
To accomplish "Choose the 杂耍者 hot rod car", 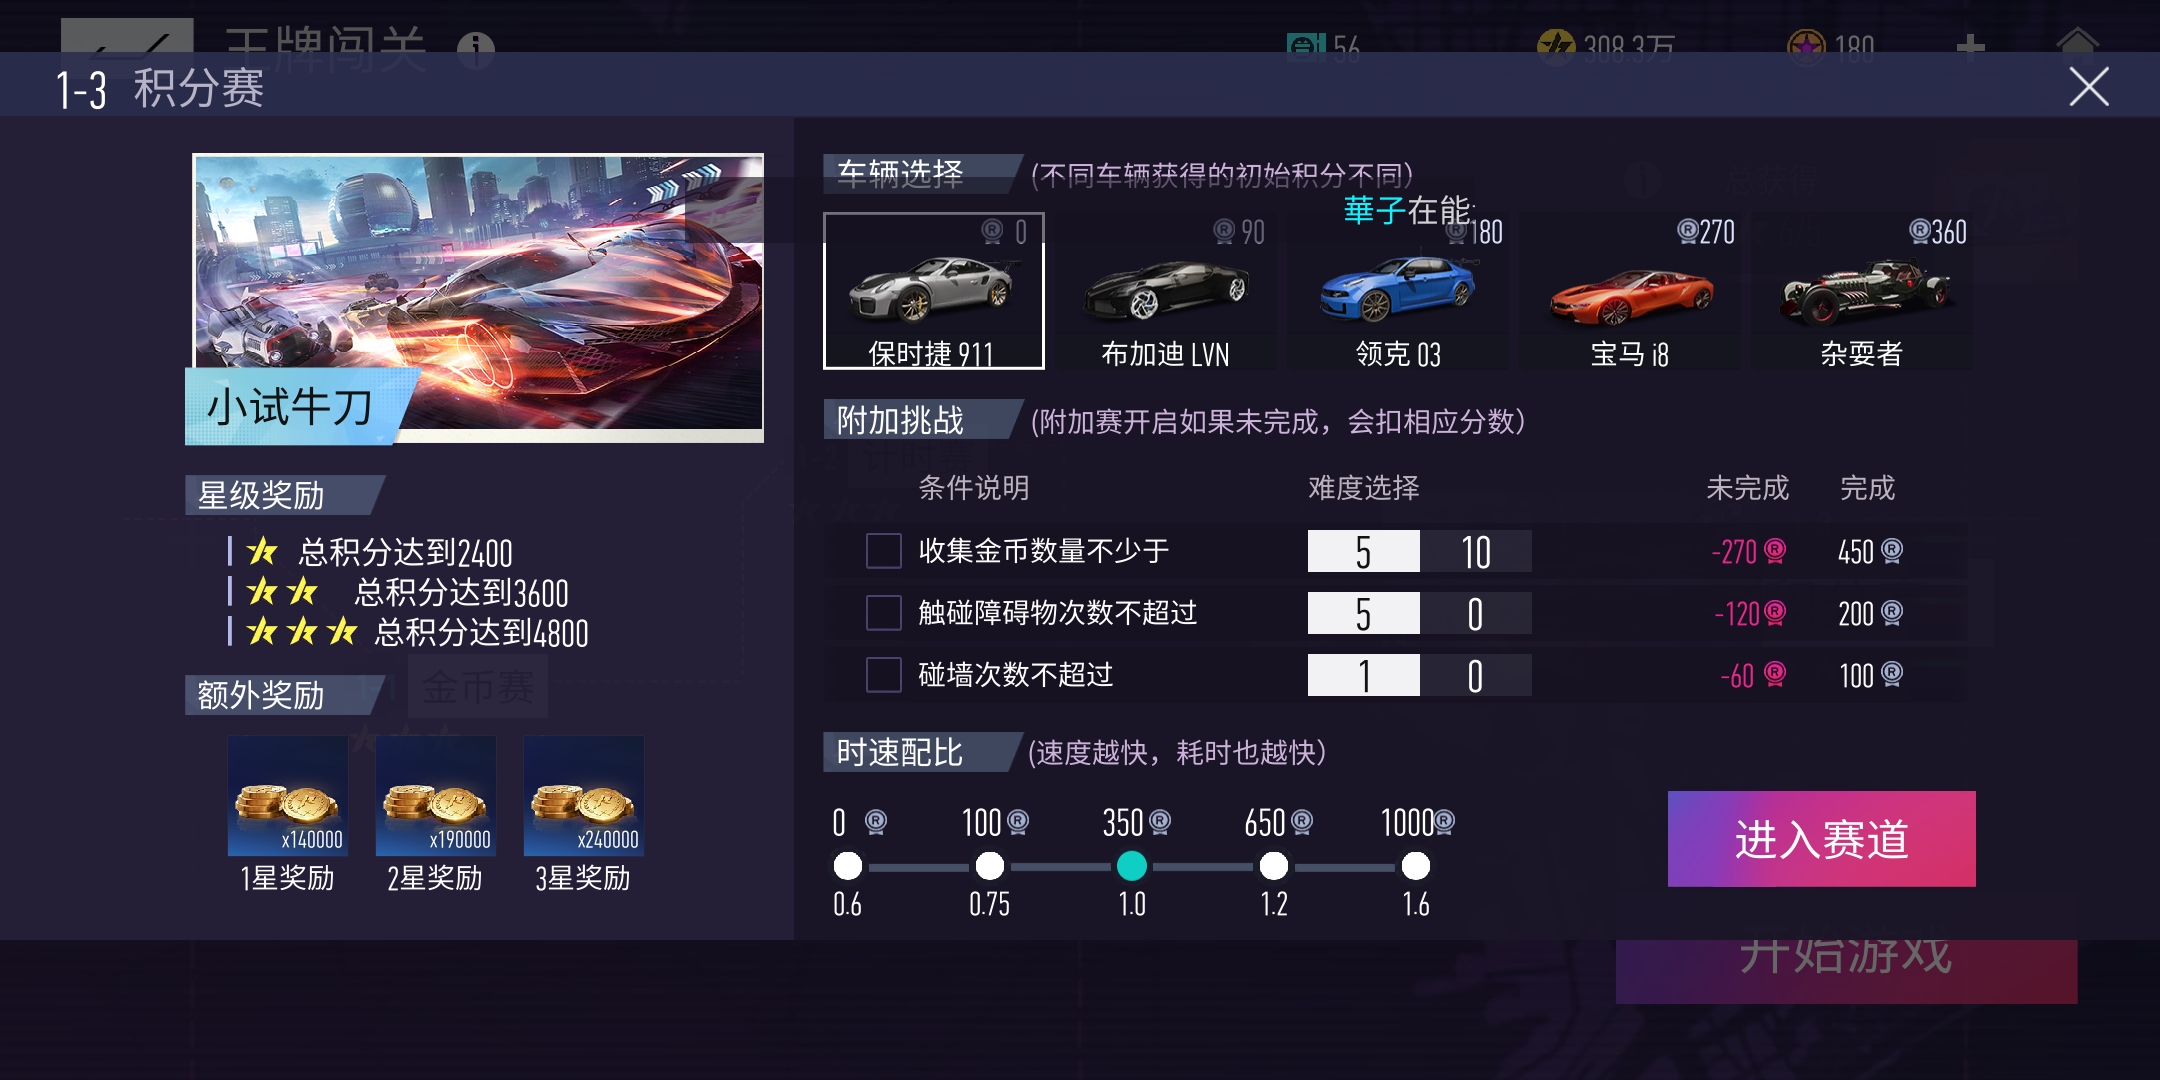I will point(1862,291).
